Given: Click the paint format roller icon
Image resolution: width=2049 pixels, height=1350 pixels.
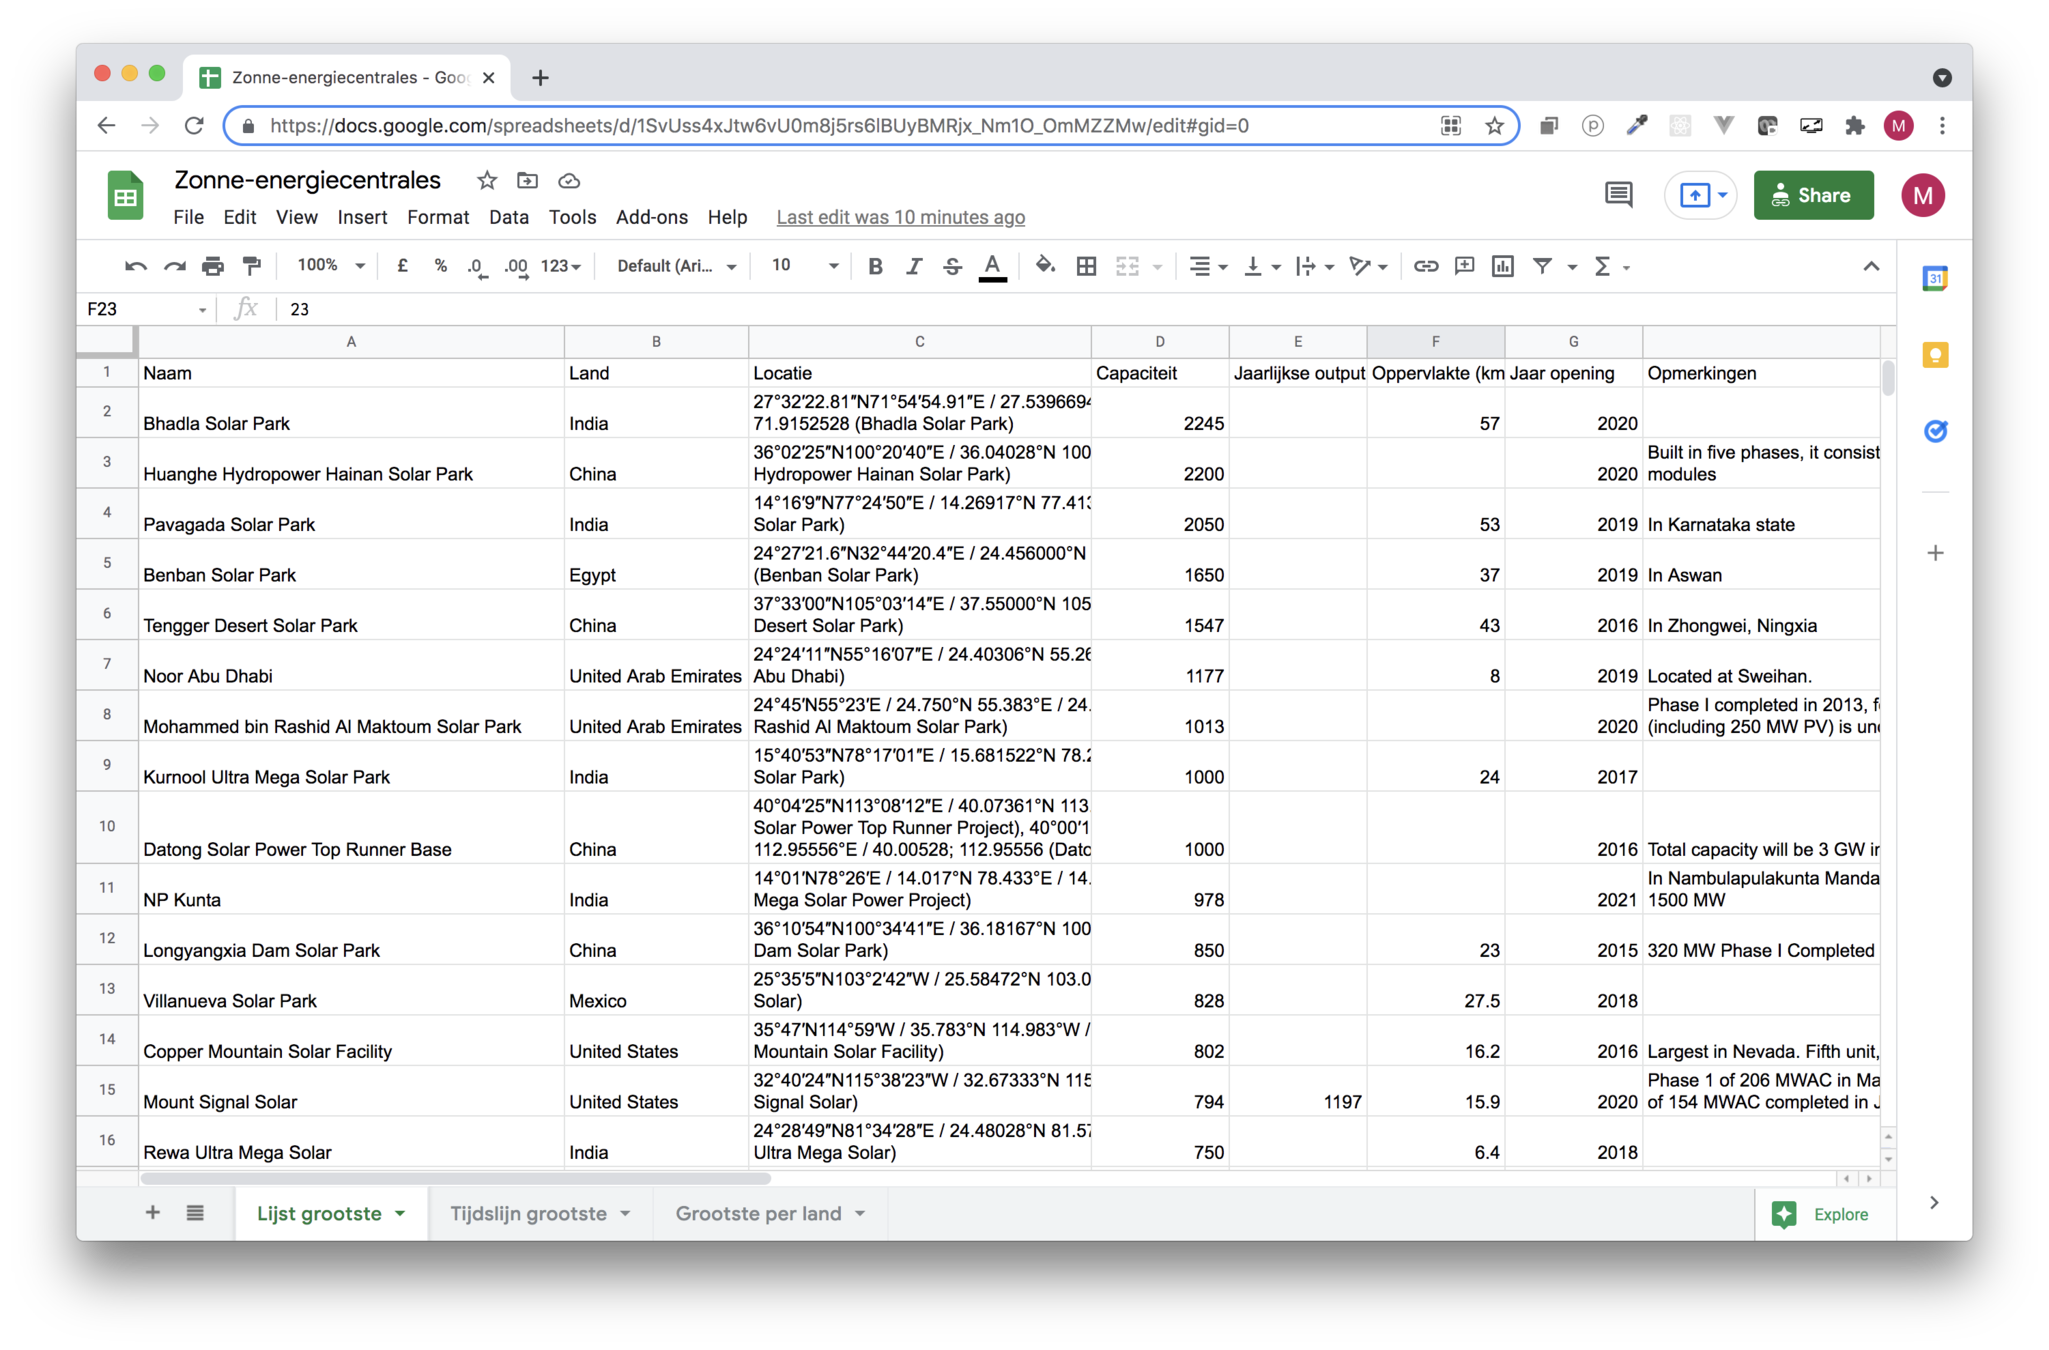Looking at the screenshot, I should point(252,266).
